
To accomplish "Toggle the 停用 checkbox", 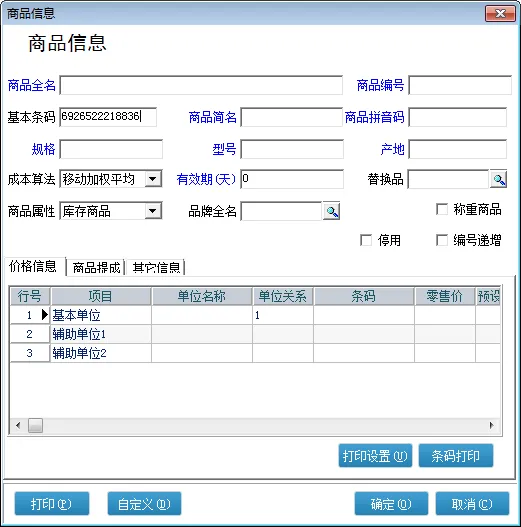I will tap(366, 240).
